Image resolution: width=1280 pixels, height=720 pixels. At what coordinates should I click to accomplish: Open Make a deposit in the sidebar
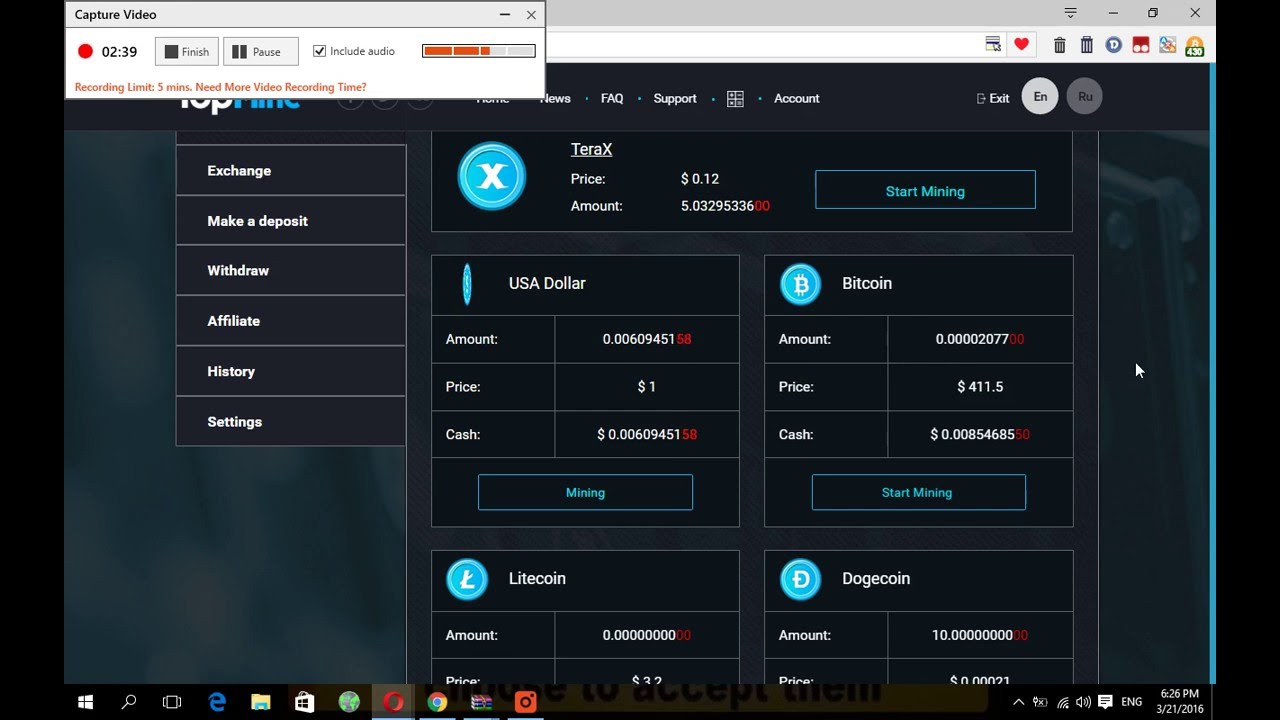coord(291,221)
